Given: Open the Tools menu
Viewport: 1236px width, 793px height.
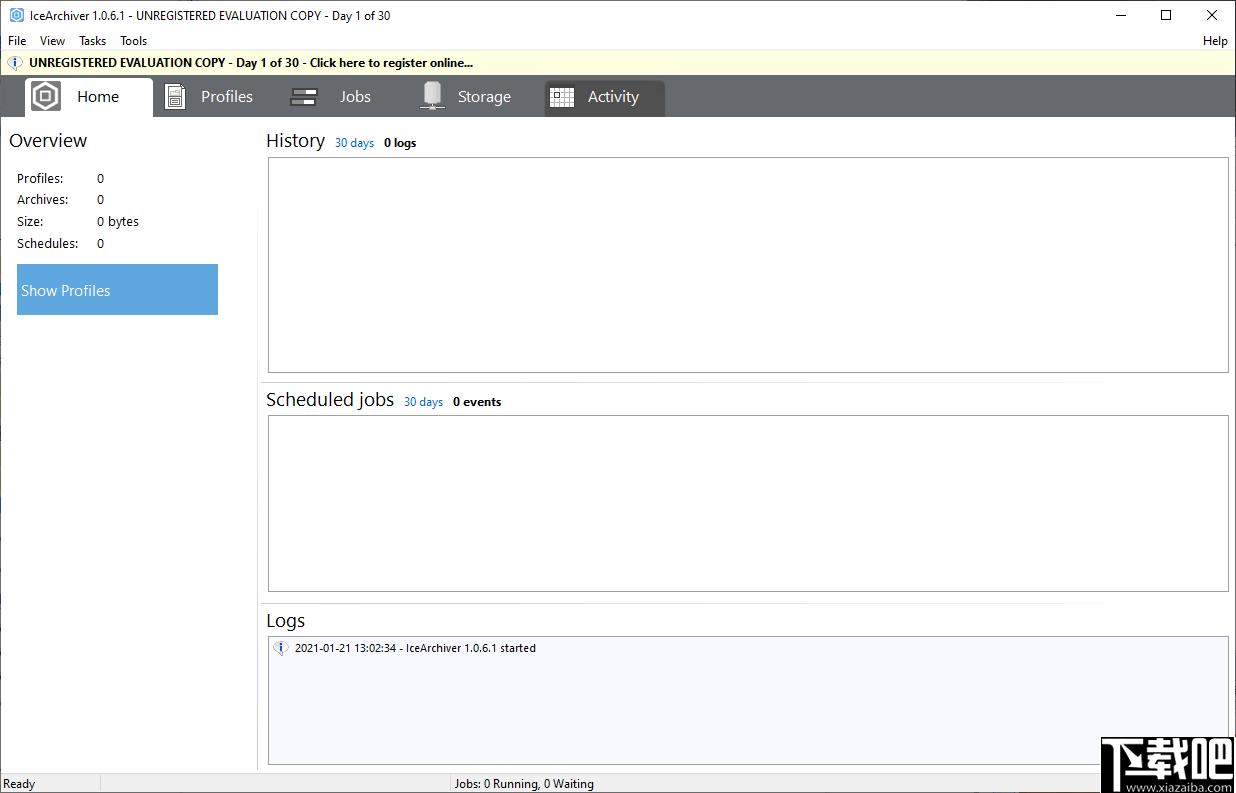Looking at the screenshot, I should point(133,41).
